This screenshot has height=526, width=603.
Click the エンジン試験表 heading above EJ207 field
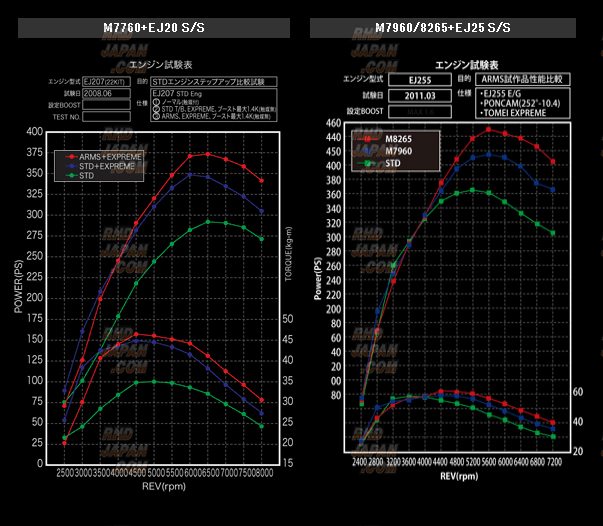point(161,65)
